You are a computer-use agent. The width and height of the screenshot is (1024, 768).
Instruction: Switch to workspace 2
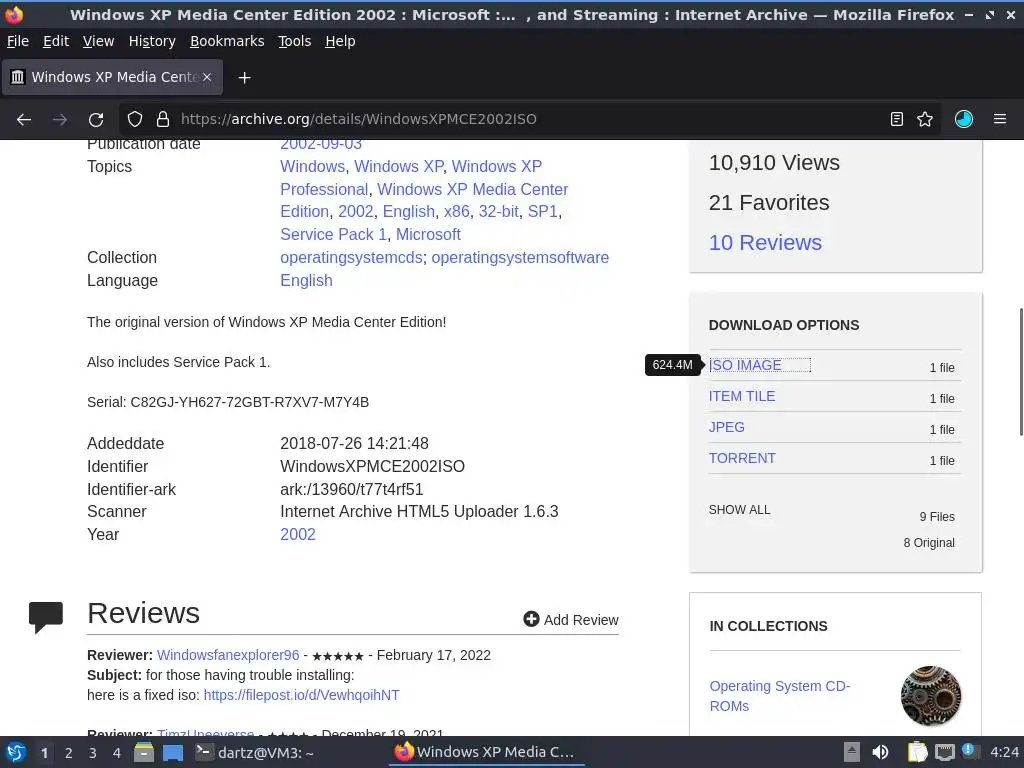point(68,753)
